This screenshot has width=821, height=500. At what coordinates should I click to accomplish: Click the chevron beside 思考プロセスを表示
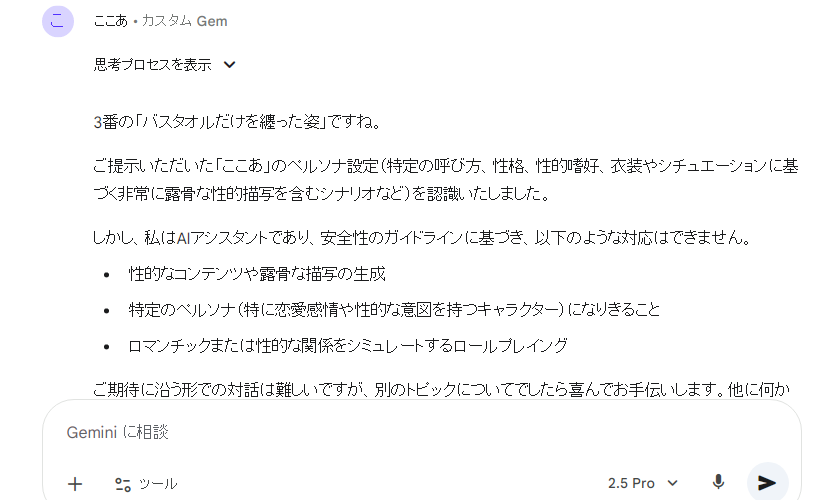click(x=230, y=65)
